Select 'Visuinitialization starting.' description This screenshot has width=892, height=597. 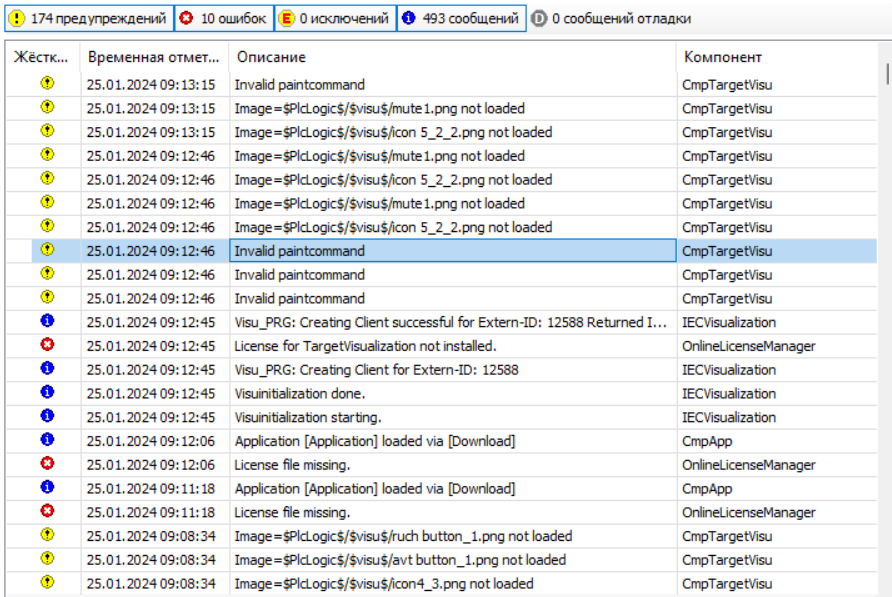(308, 418)
